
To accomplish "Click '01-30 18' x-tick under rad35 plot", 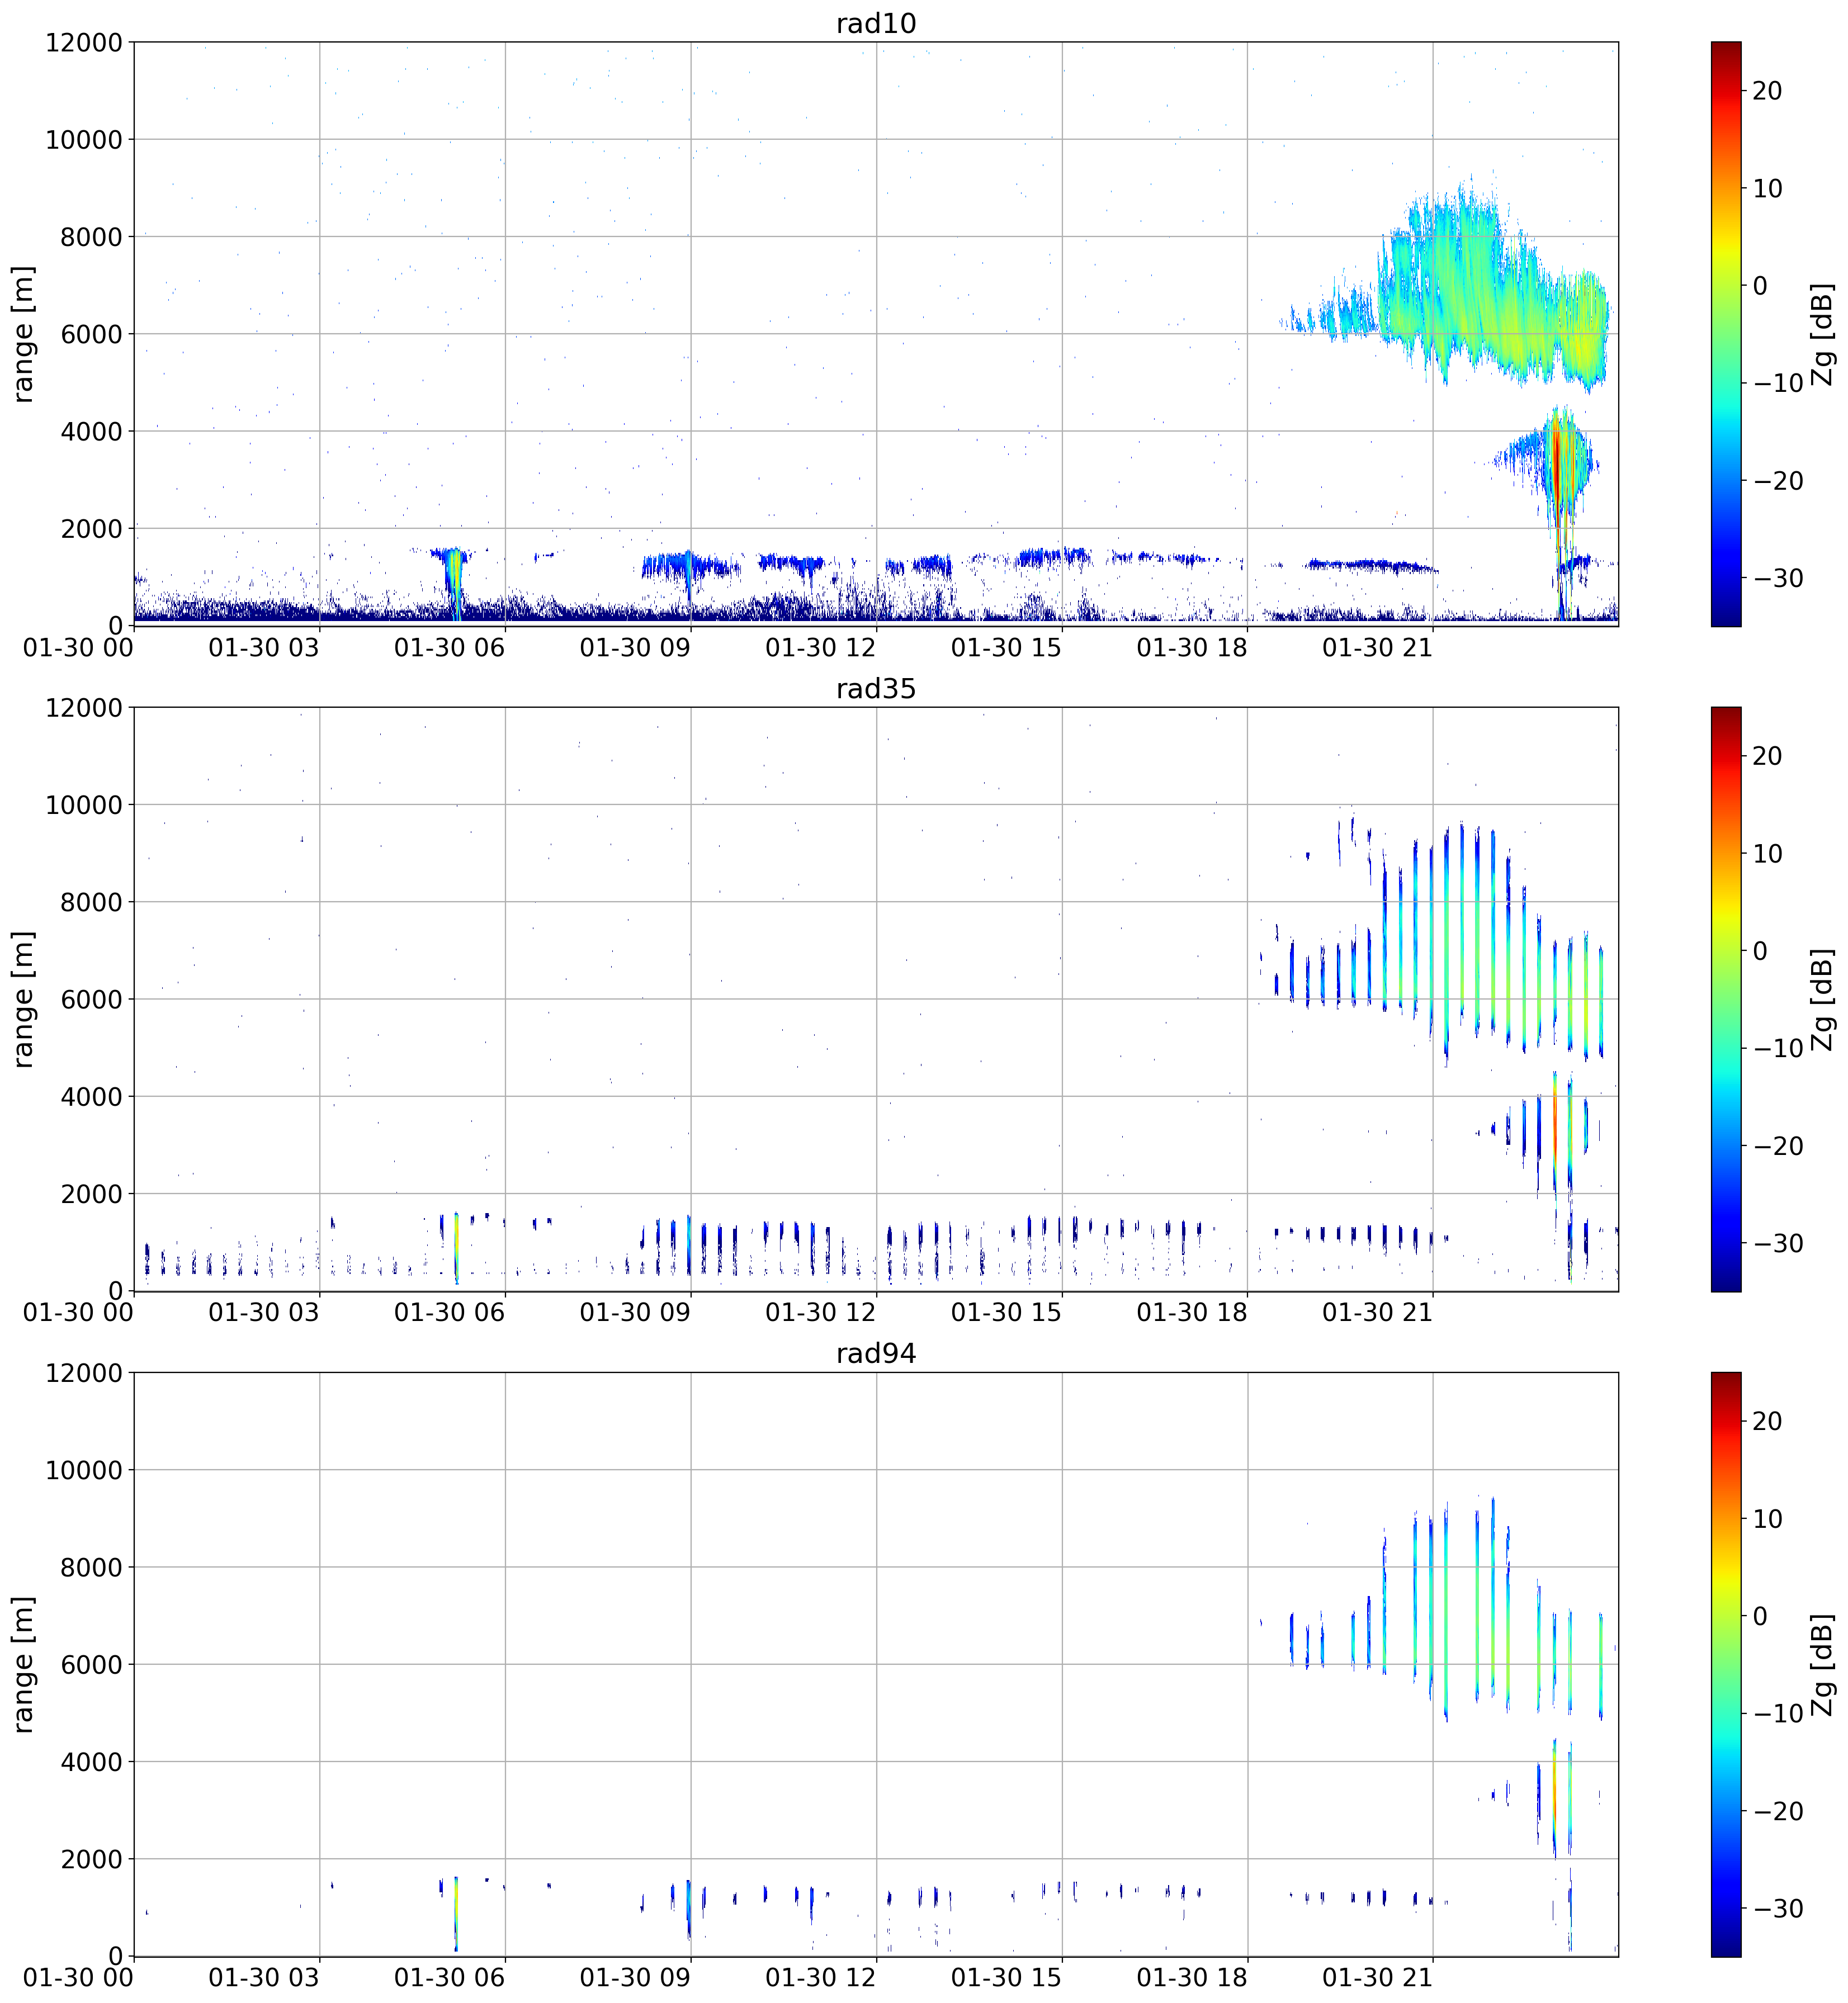I will pos(1192,1313).
